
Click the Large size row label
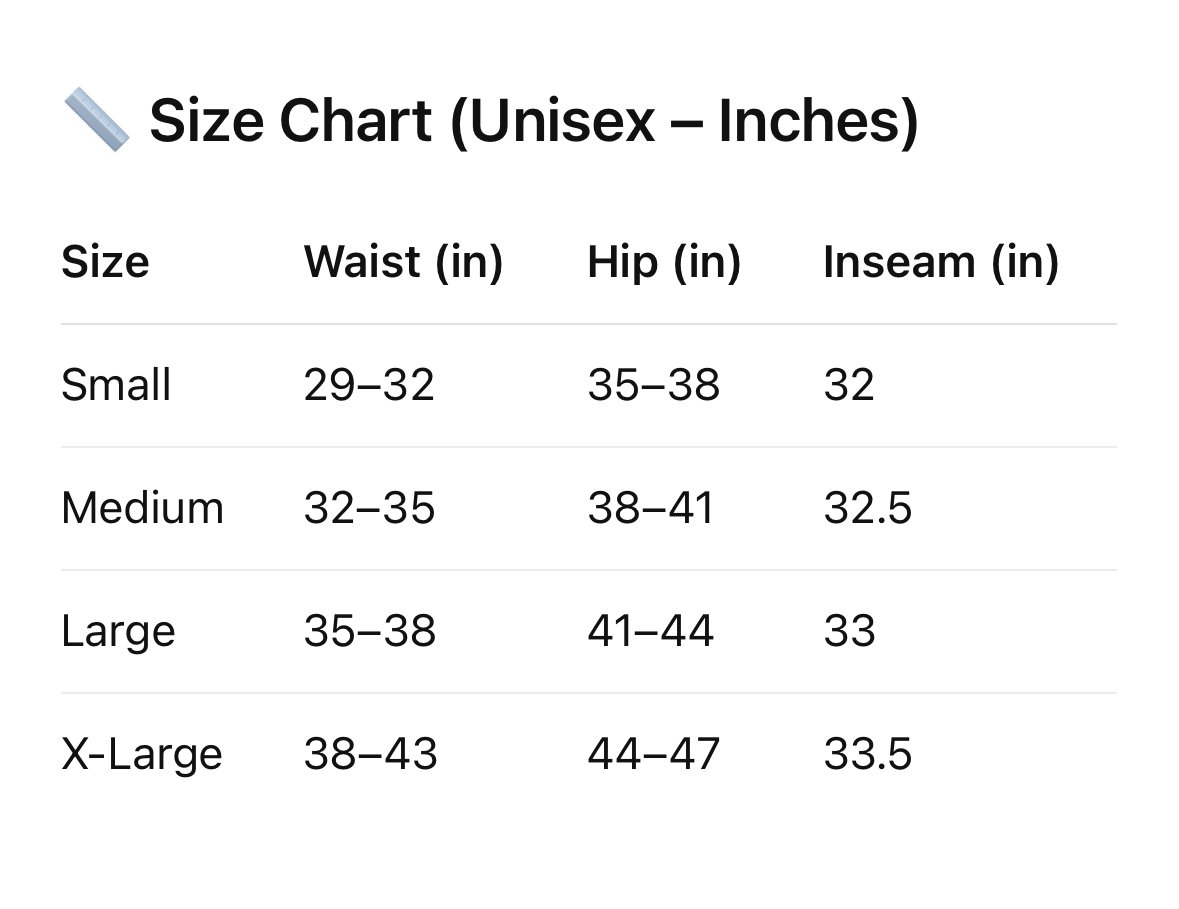point(118,632)
